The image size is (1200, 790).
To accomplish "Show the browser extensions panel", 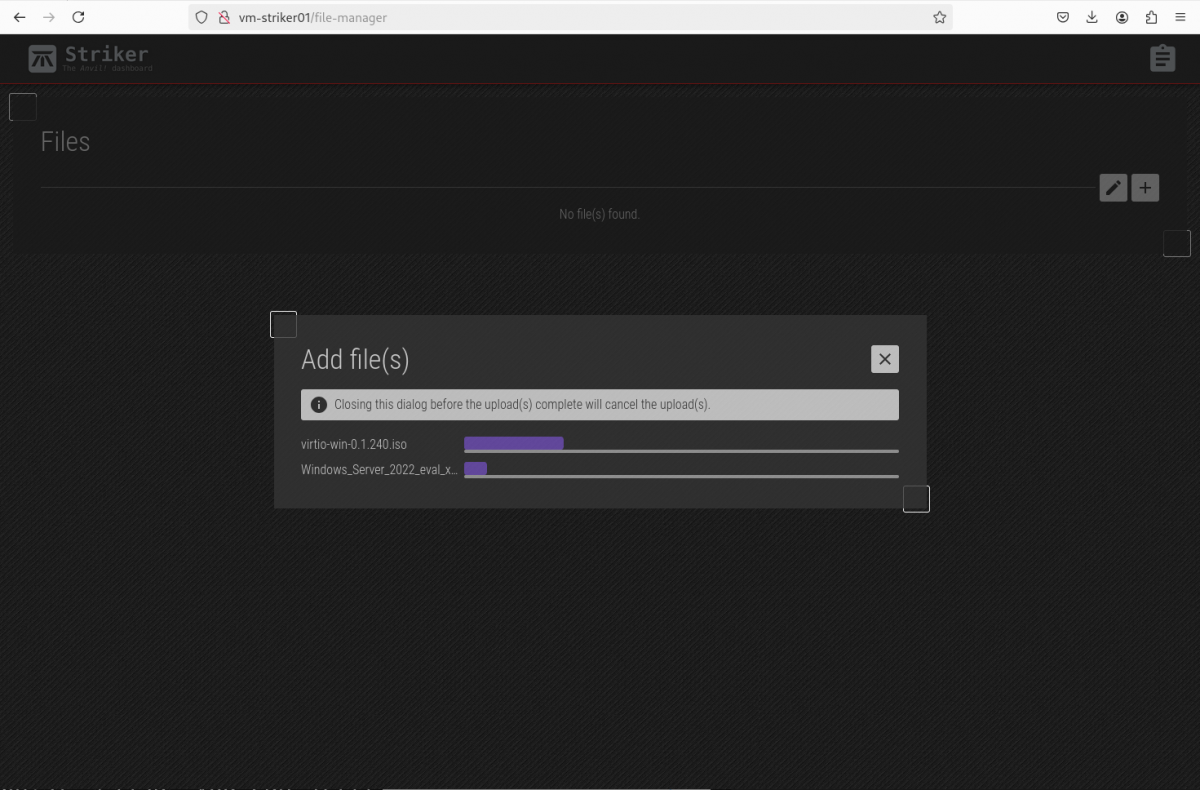I will (x=1151, y=17).
